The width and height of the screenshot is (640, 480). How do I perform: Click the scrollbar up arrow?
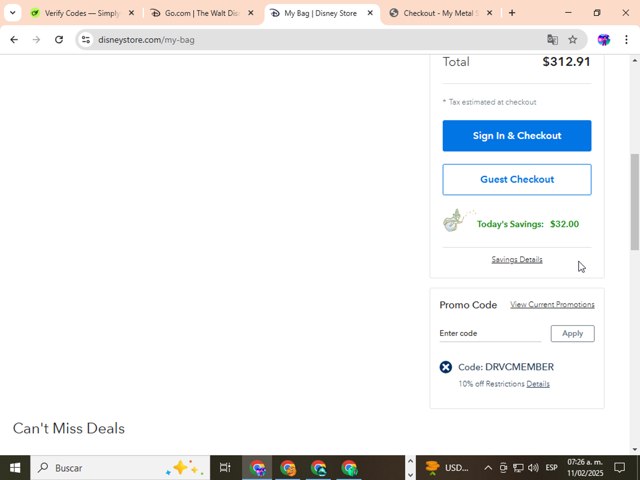[x=635, y=60]
